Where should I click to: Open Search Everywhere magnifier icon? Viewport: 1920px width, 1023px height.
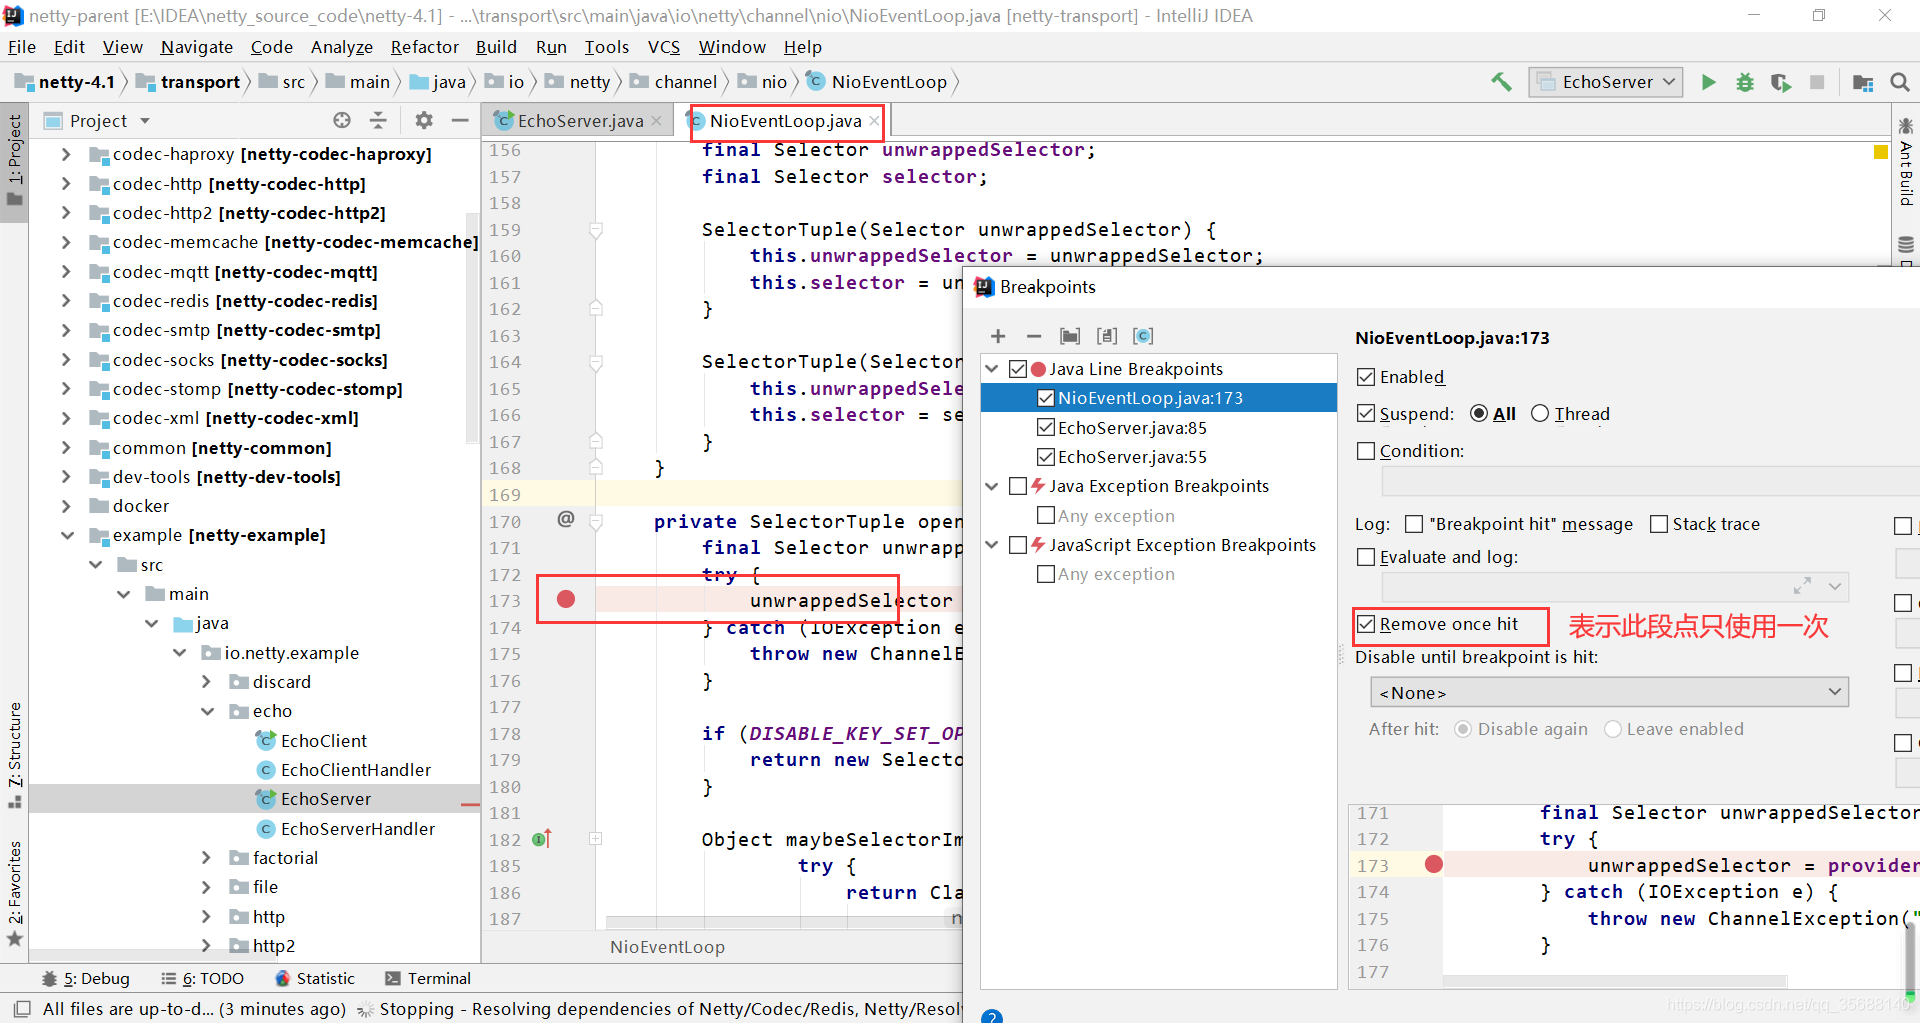(1899, 82)
